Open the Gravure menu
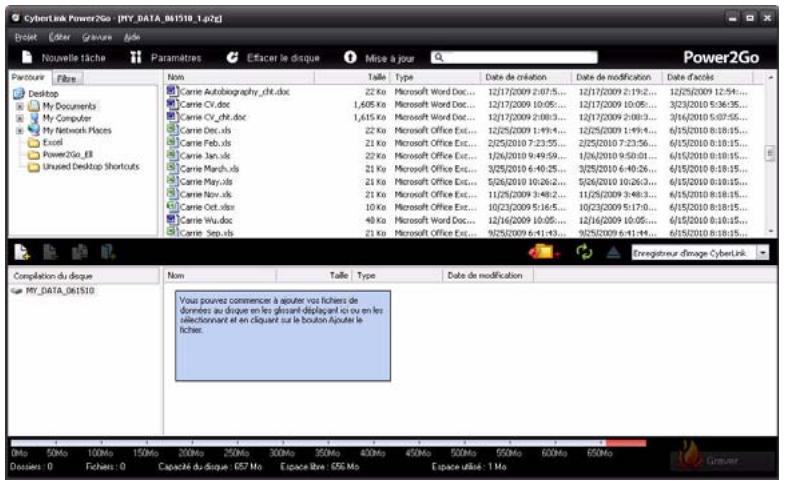 pos(97,37)
